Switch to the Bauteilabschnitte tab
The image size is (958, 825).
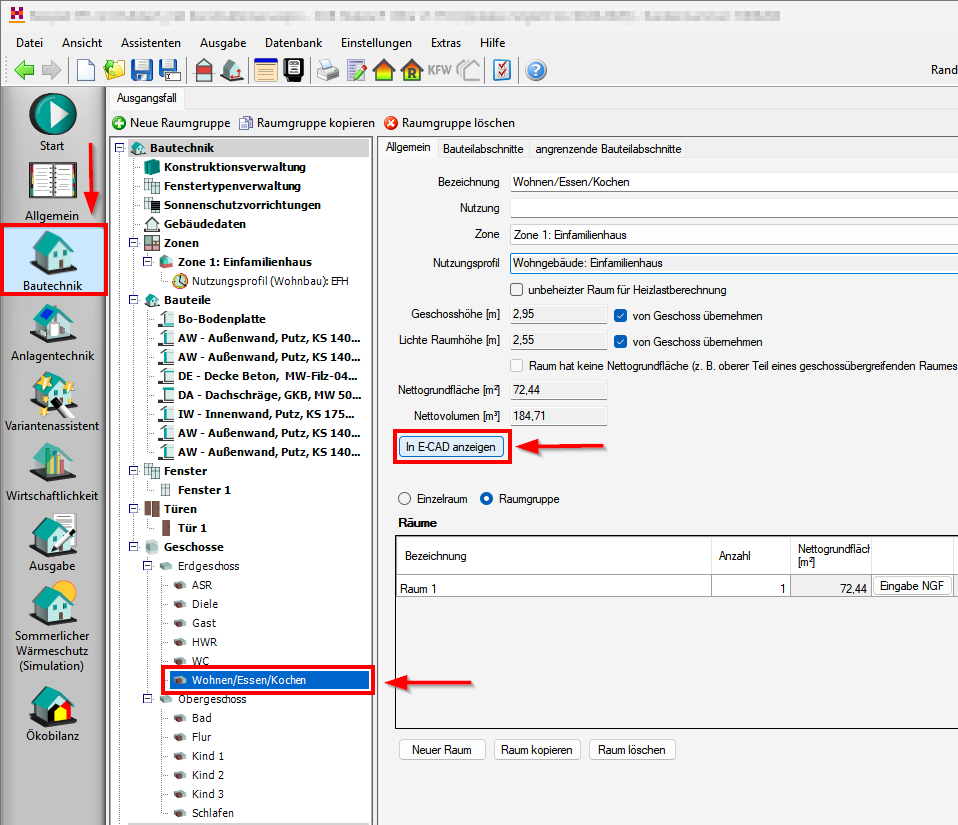[483, 148]
